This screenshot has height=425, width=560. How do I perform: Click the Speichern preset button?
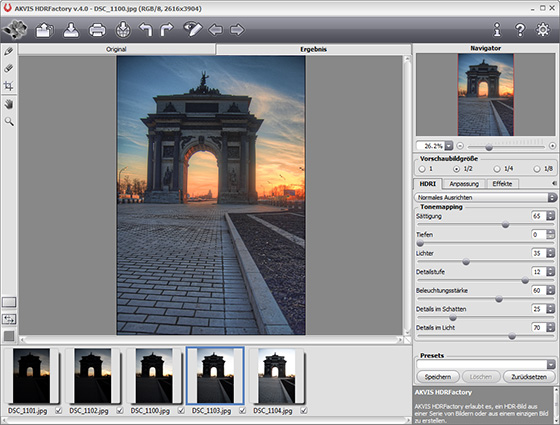(438, 377)
